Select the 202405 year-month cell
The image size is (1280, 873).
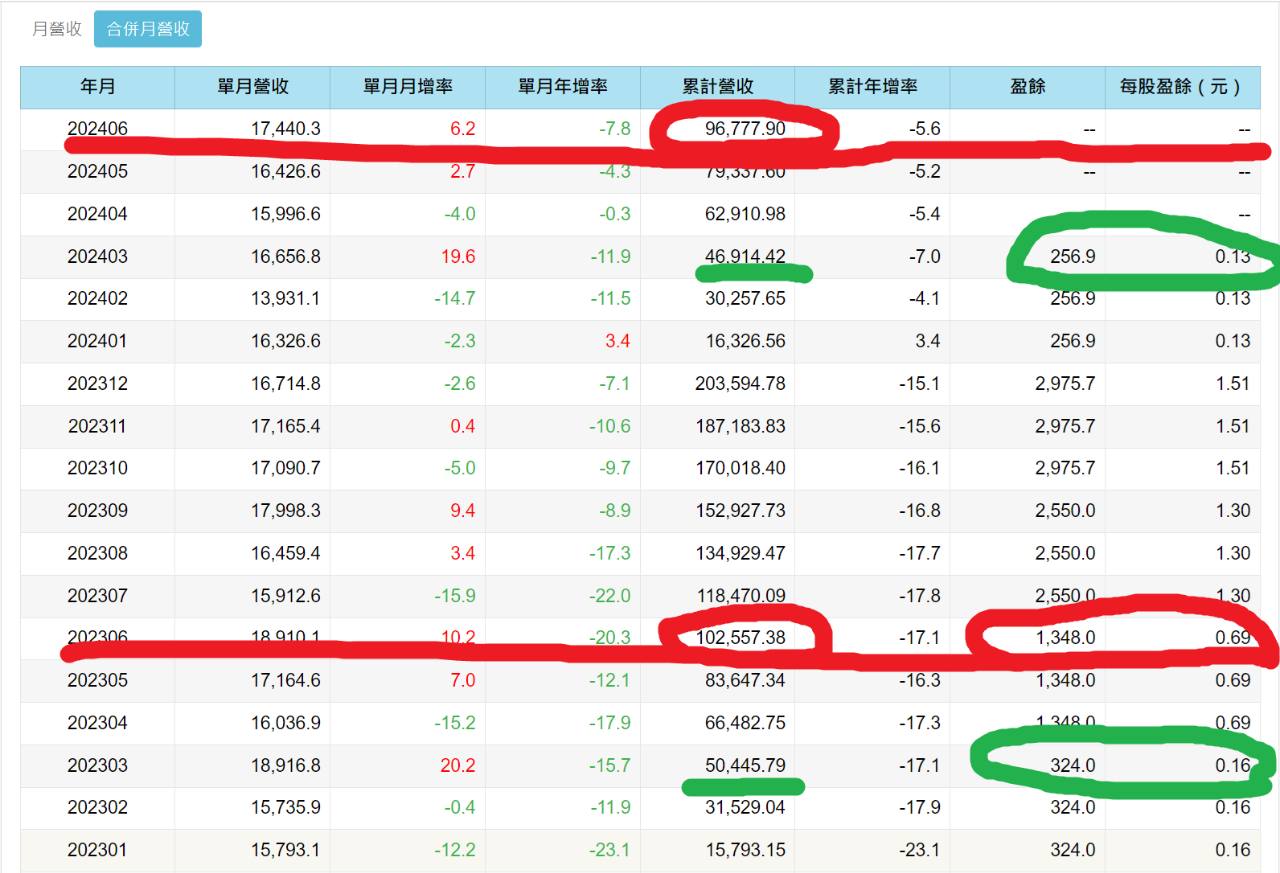tap(98, 171)
